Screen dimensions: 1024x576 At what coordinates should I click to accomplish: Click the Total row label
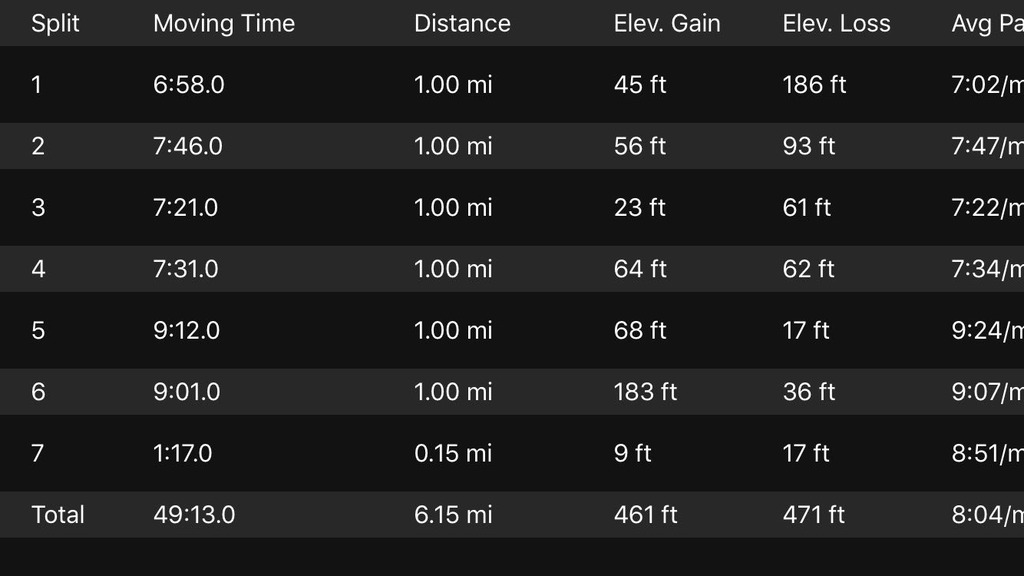click(x=58, y=515)
